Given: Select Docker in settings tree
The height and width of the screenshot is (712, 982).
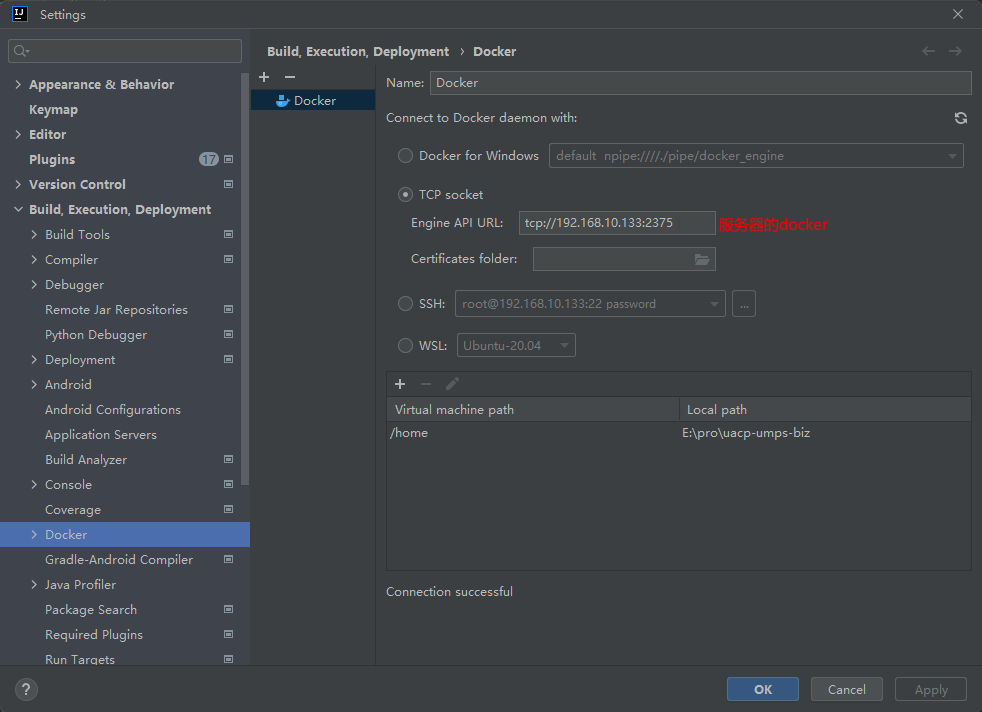Looking at the screenshot, I should pyautogui.click(x=125, y=535).
